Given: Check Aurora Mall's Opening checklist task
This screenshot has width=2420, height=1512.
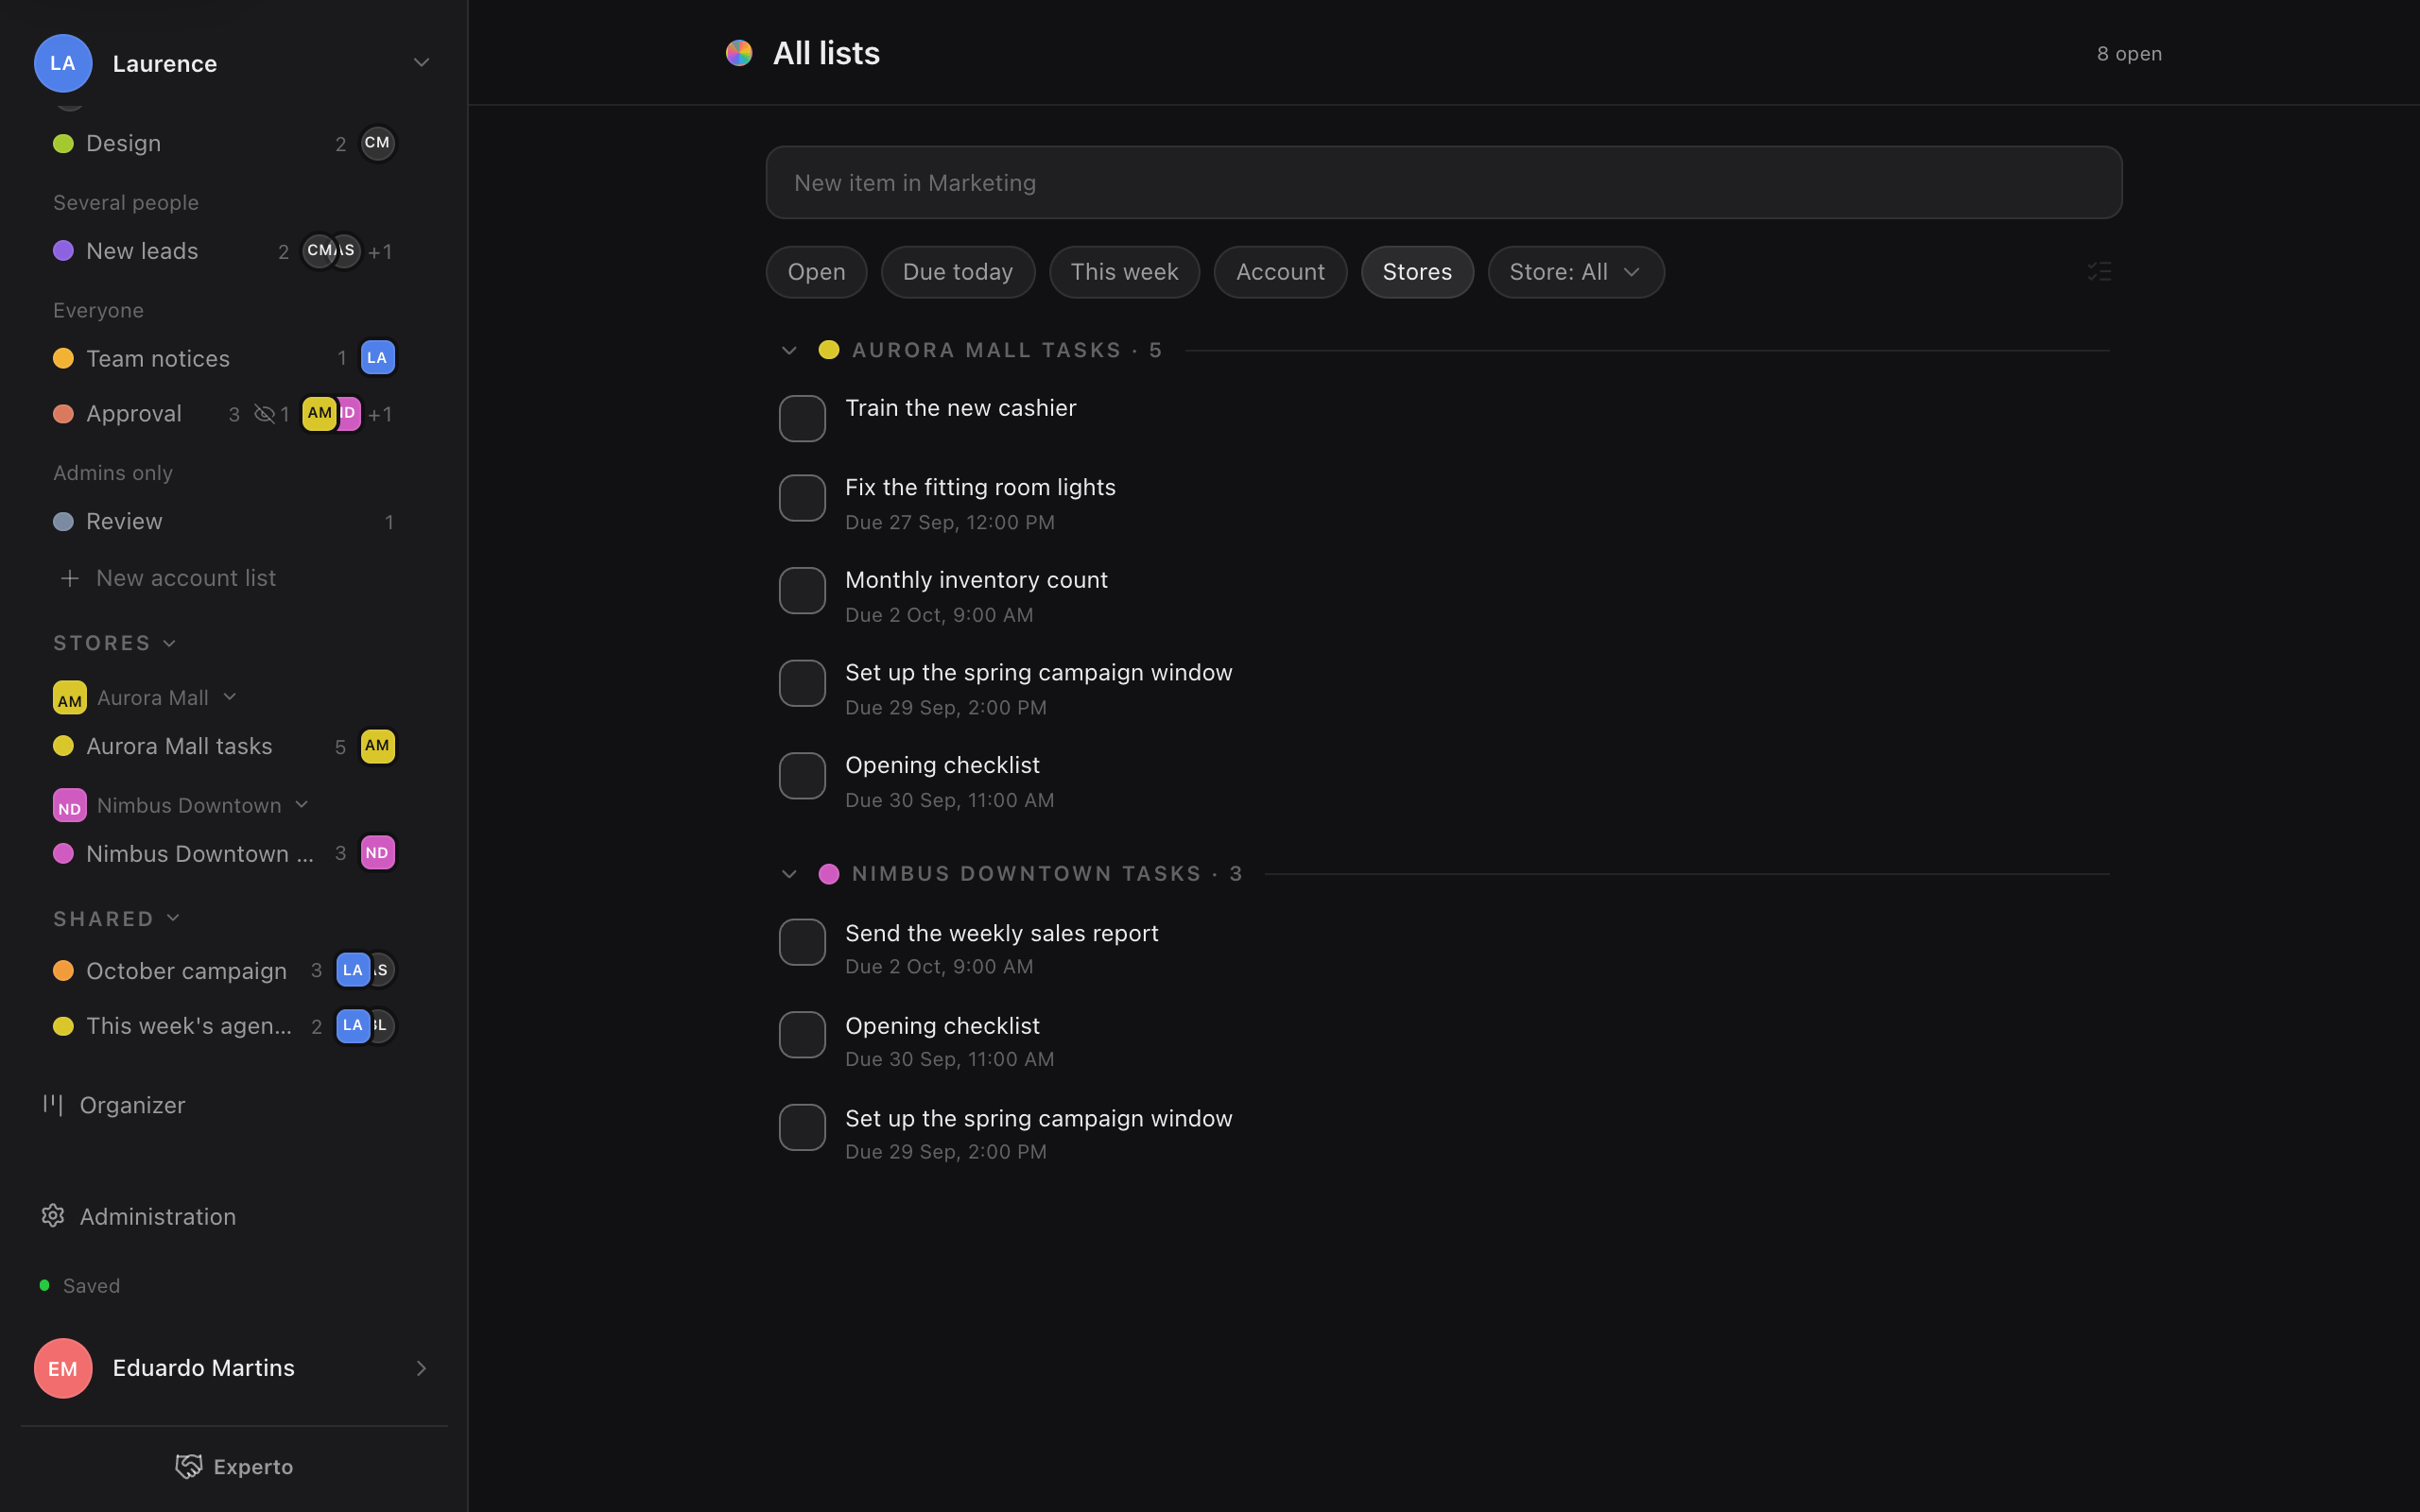Looking at the screenshot, I should 802,776.
